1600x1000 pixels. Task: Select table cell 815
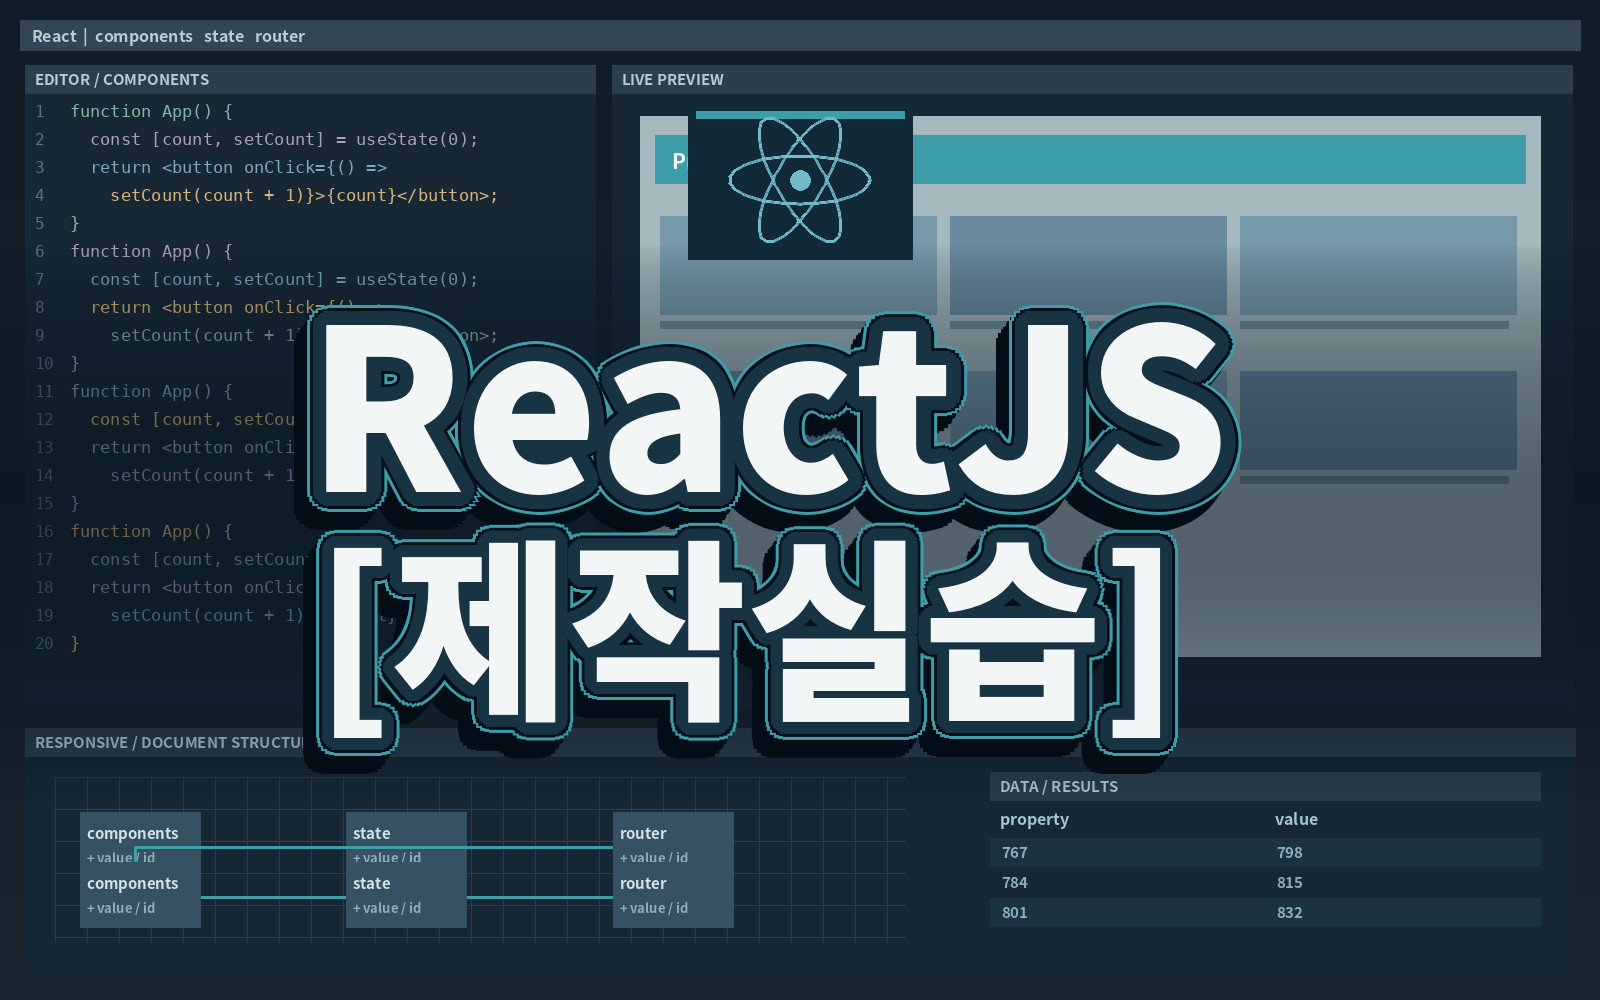(x=1290, y=882)
